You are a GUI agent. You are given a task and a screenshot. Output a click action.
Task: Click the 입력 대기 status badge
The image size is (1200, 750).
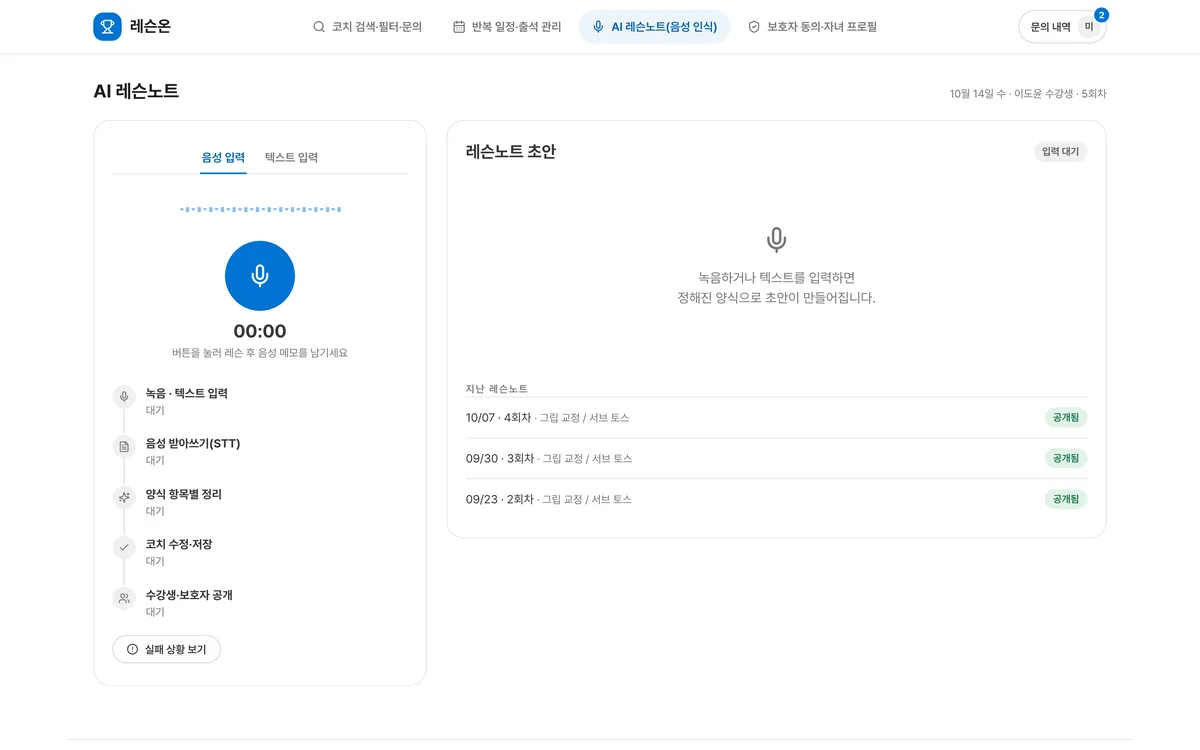(x=1061, y=152)
